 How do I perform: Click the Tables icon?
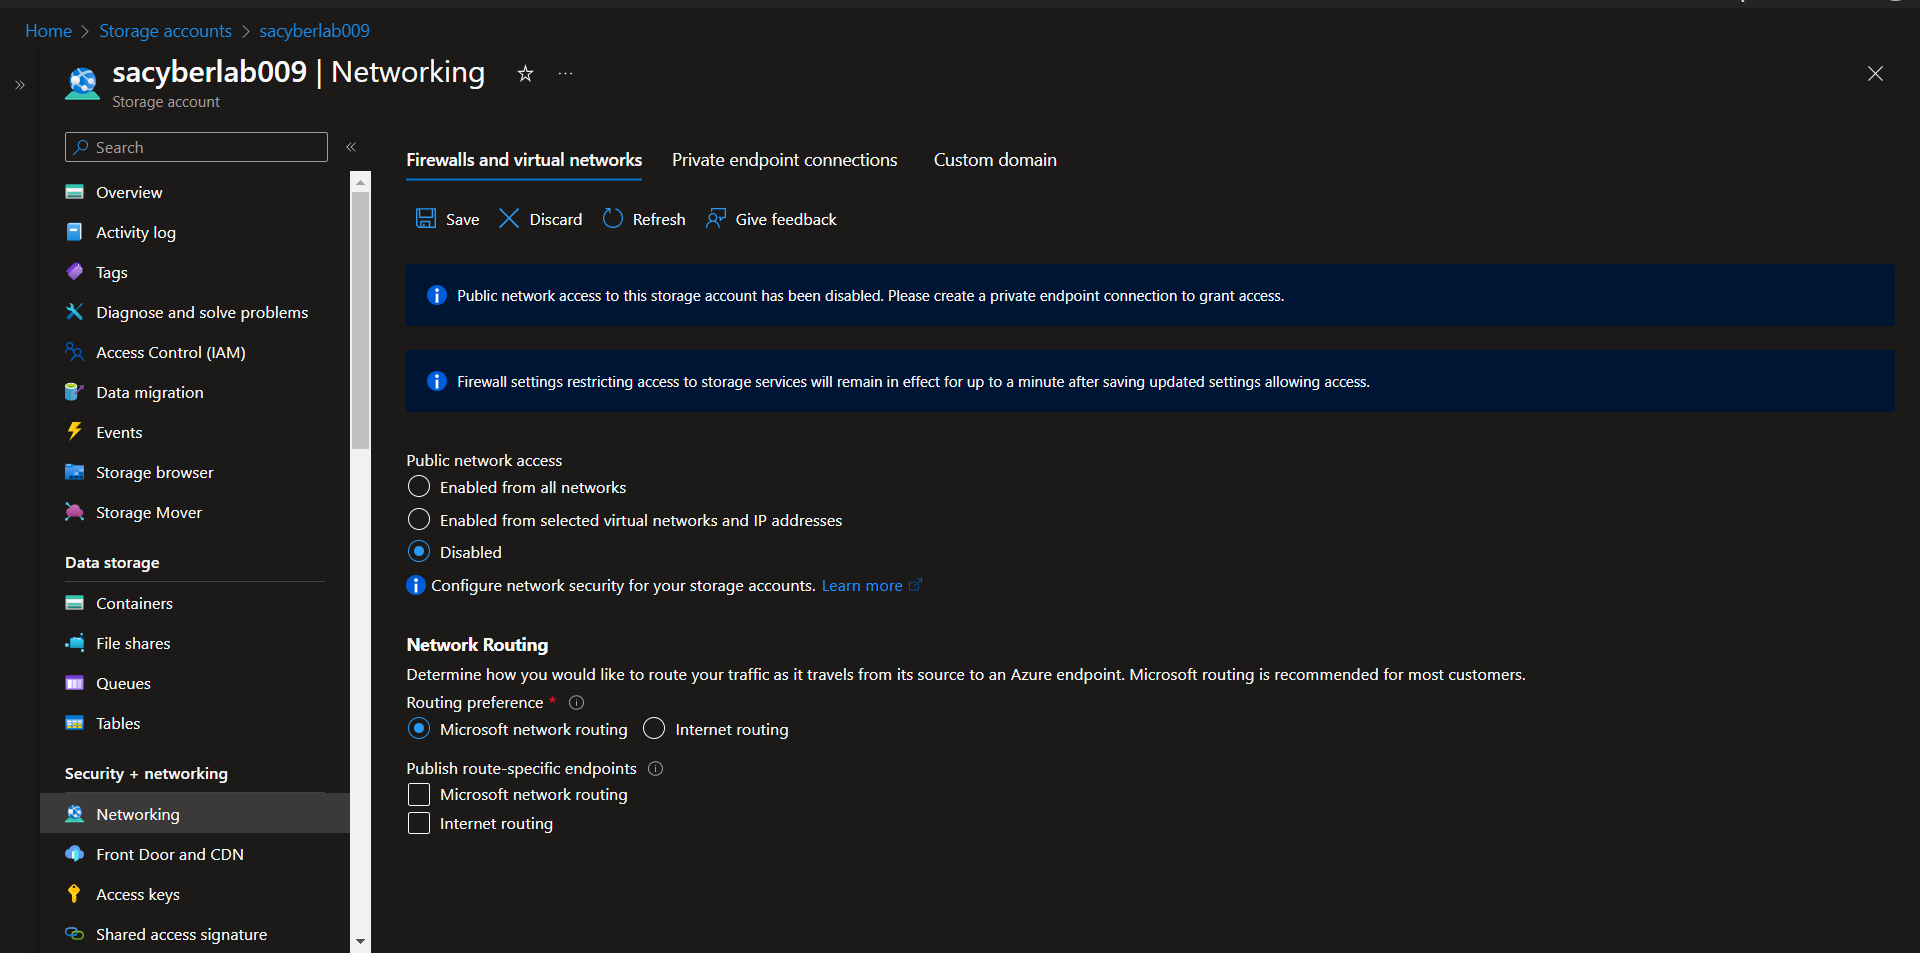[x=74, y=723]
